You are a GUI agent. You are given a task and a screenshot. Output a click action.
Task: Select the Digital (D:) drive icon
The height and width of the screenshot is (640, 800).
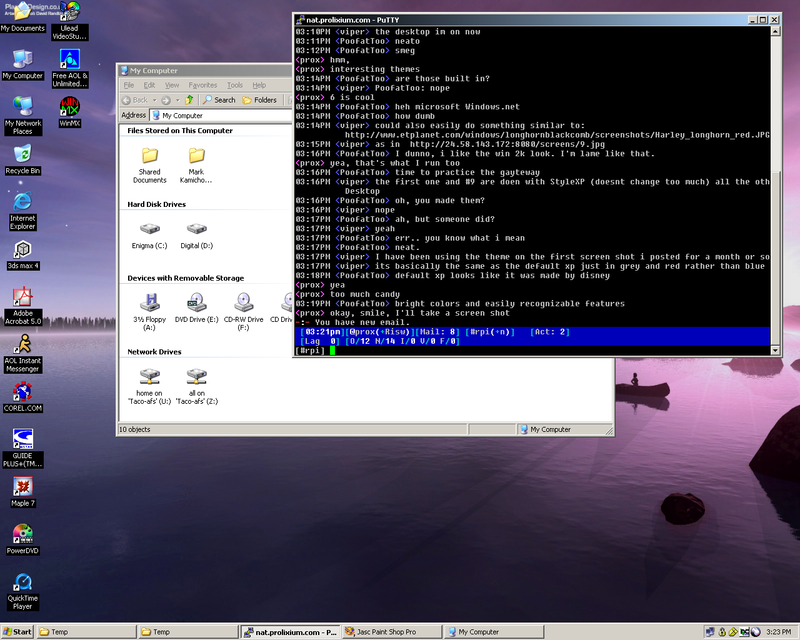(x=196, y=232)
